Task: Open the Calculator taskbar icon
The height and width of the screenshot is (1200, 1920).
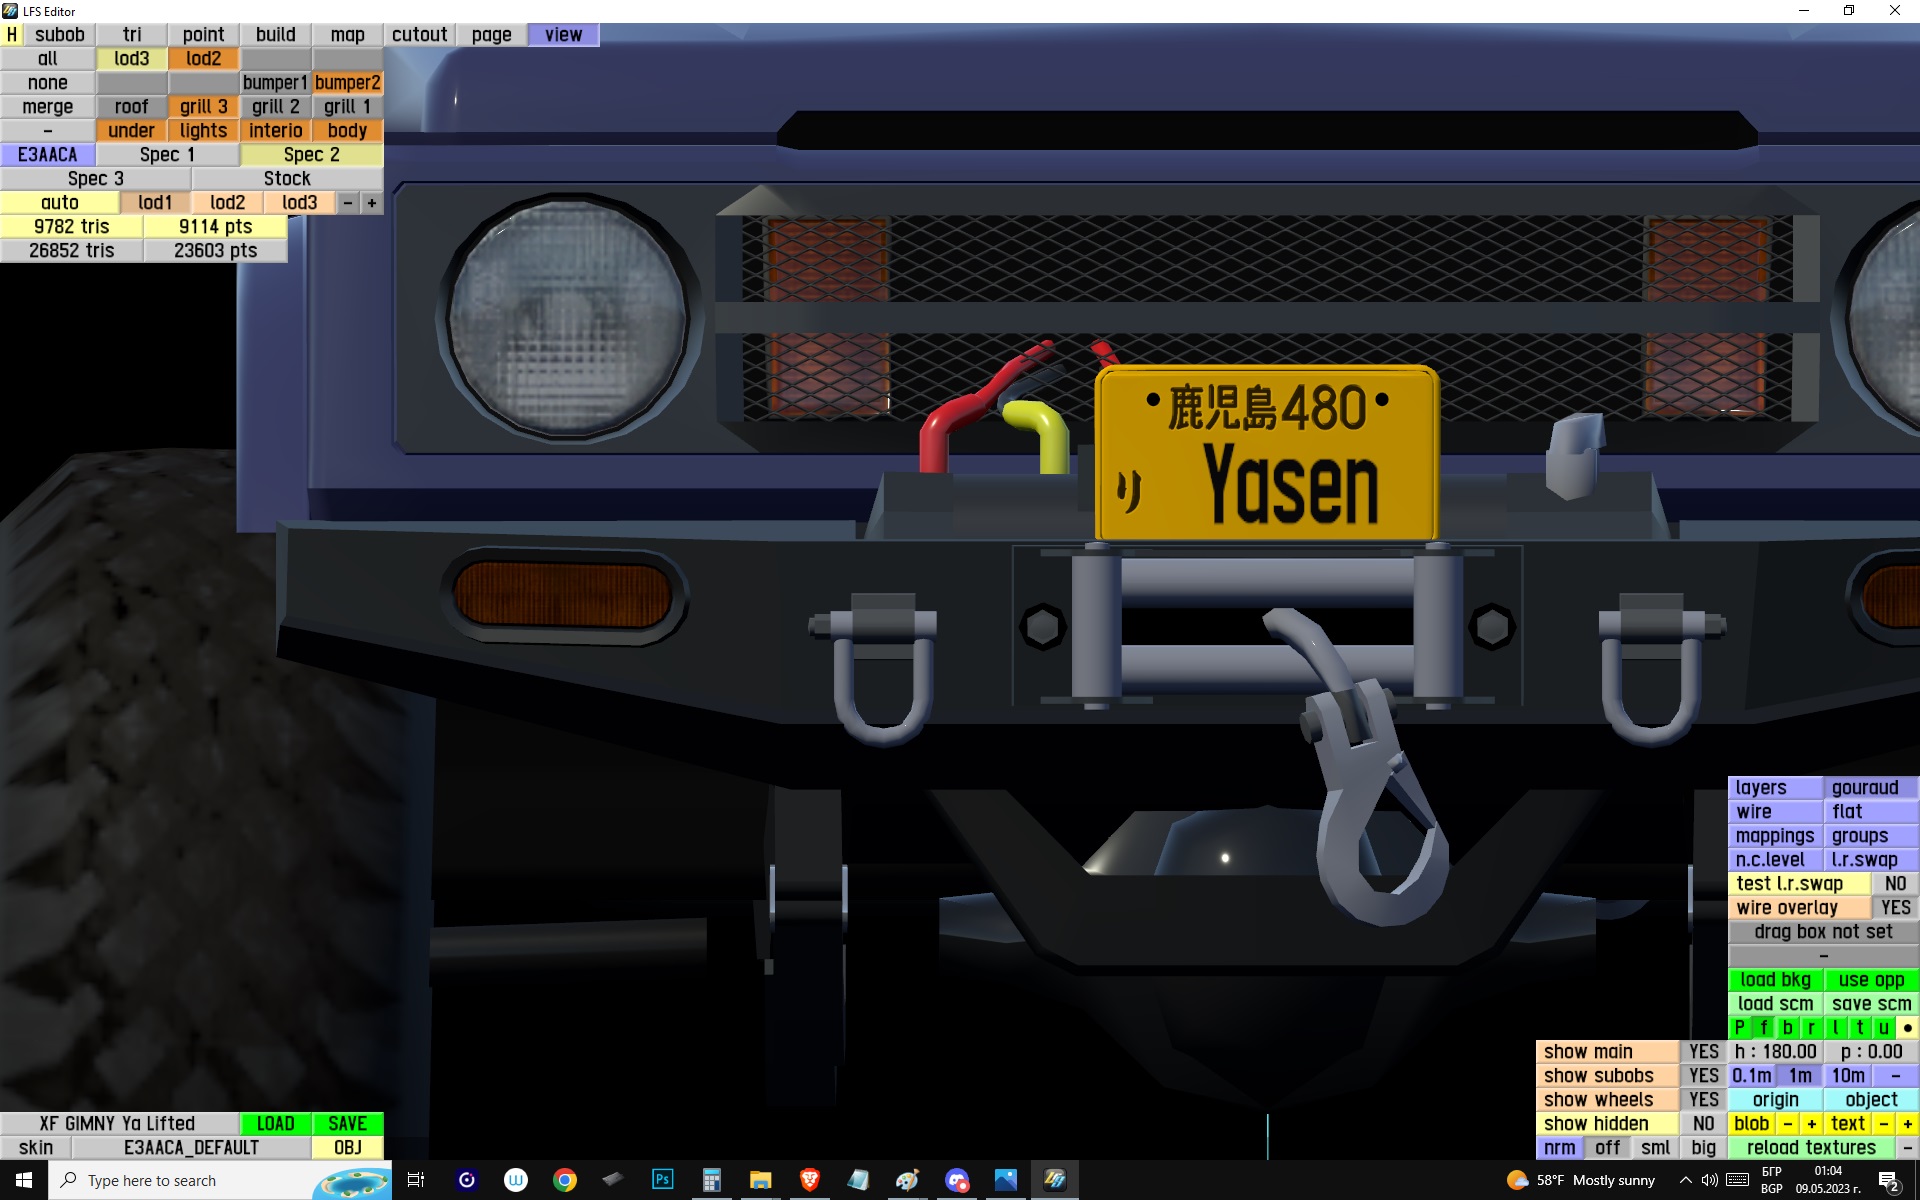Action: coord(711,1180)
